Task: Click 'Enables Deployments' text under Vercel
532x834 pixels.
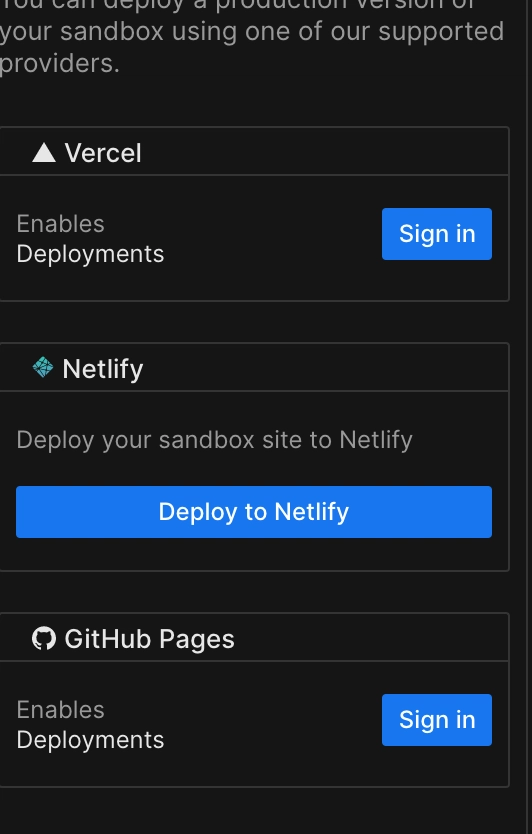Action: (90, 239)
